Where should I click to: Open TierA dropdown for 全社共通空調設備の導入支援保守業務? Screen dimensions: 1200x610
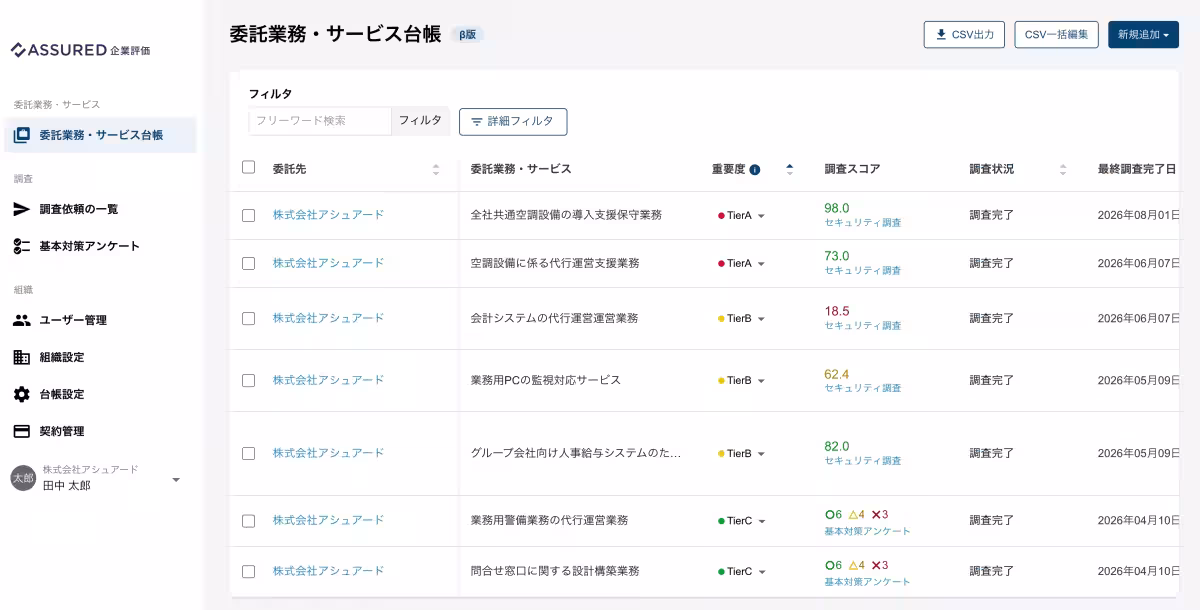pyautogui.click(x=742, y=216)
